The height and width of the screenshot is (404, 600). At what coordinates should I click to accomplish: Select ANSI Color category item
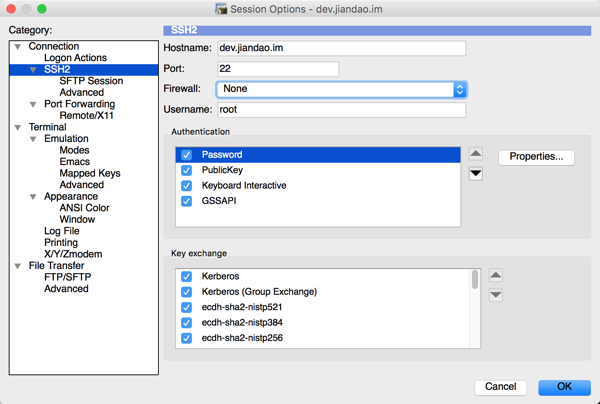click(x=84, y=208)
